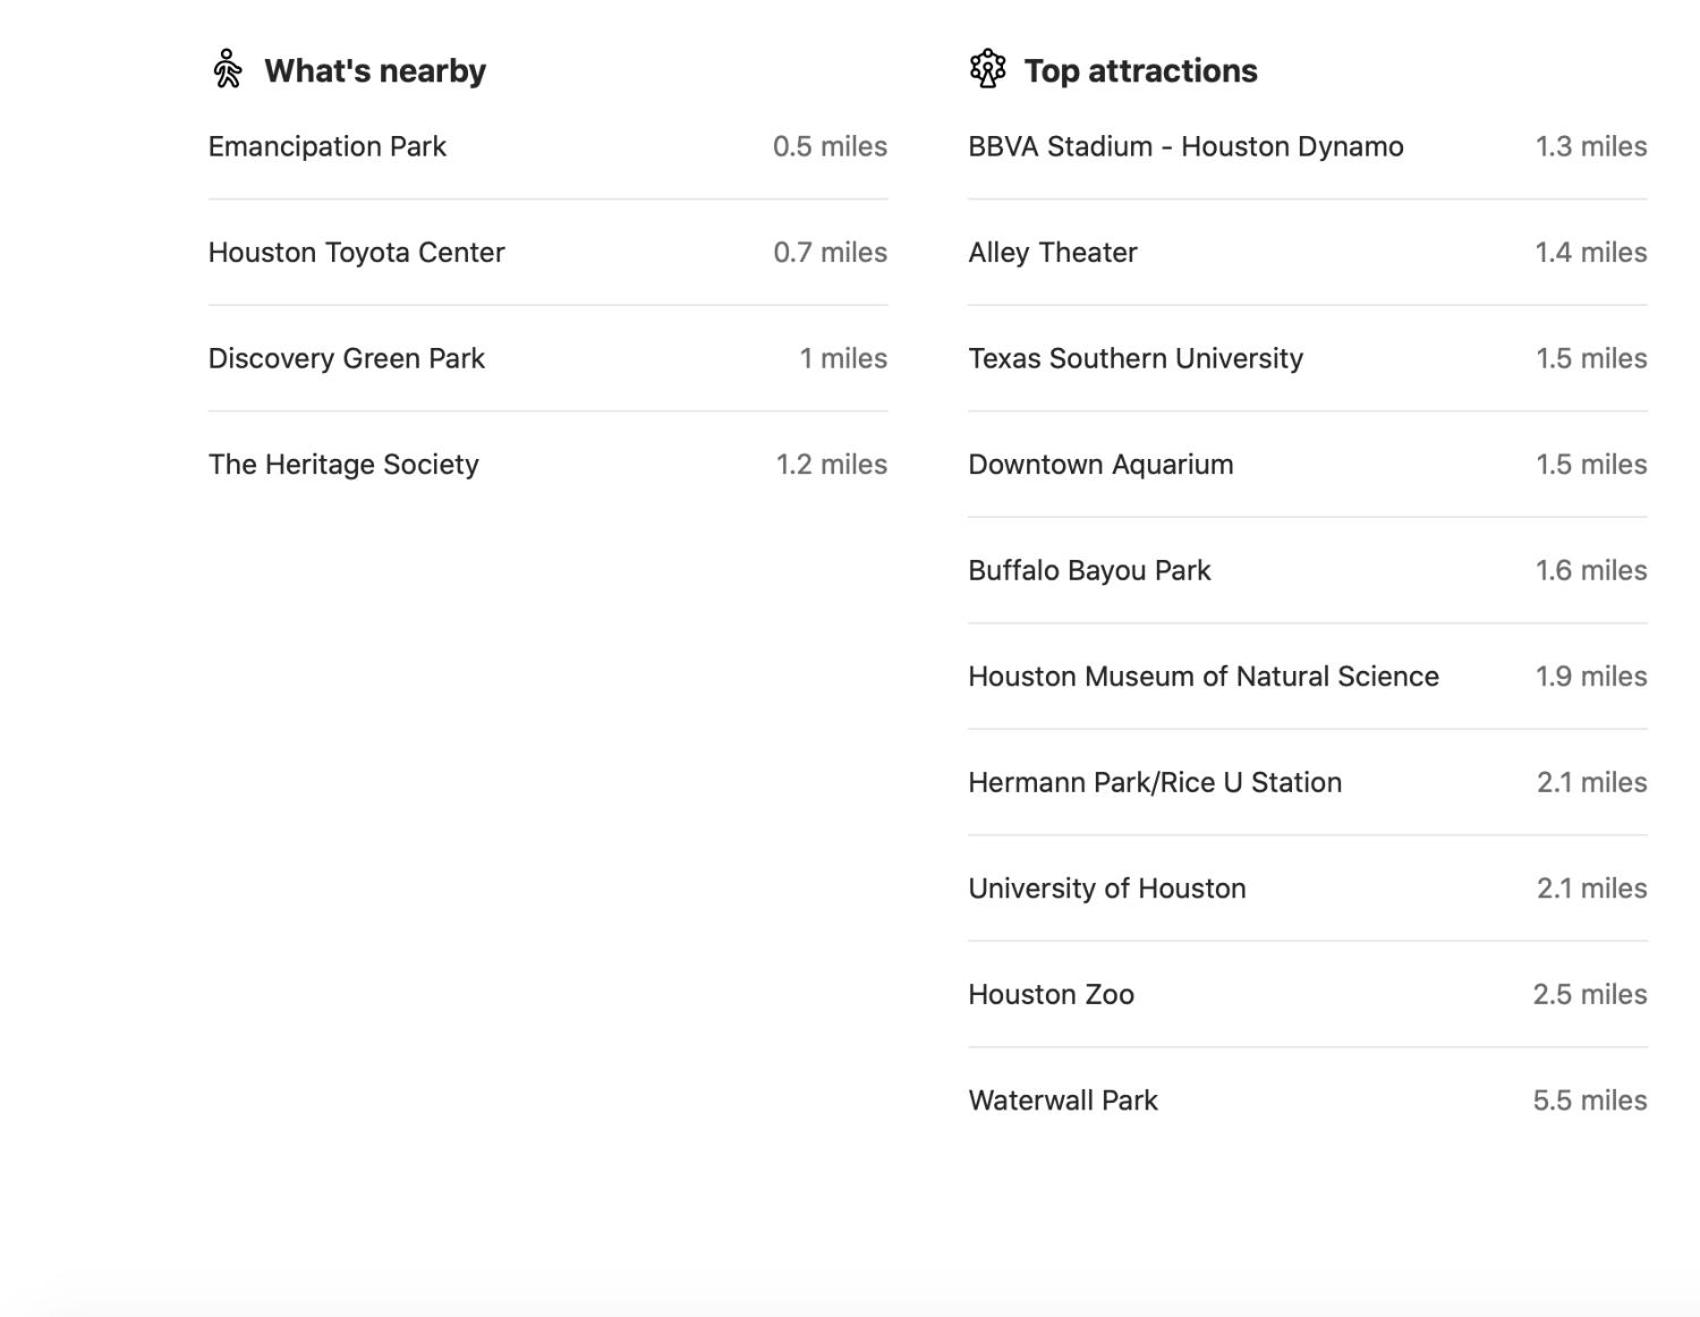Click Houston Museum of Natural Science
This screenshot has width=1700, height=1317.
click(x=1204, y=677)
